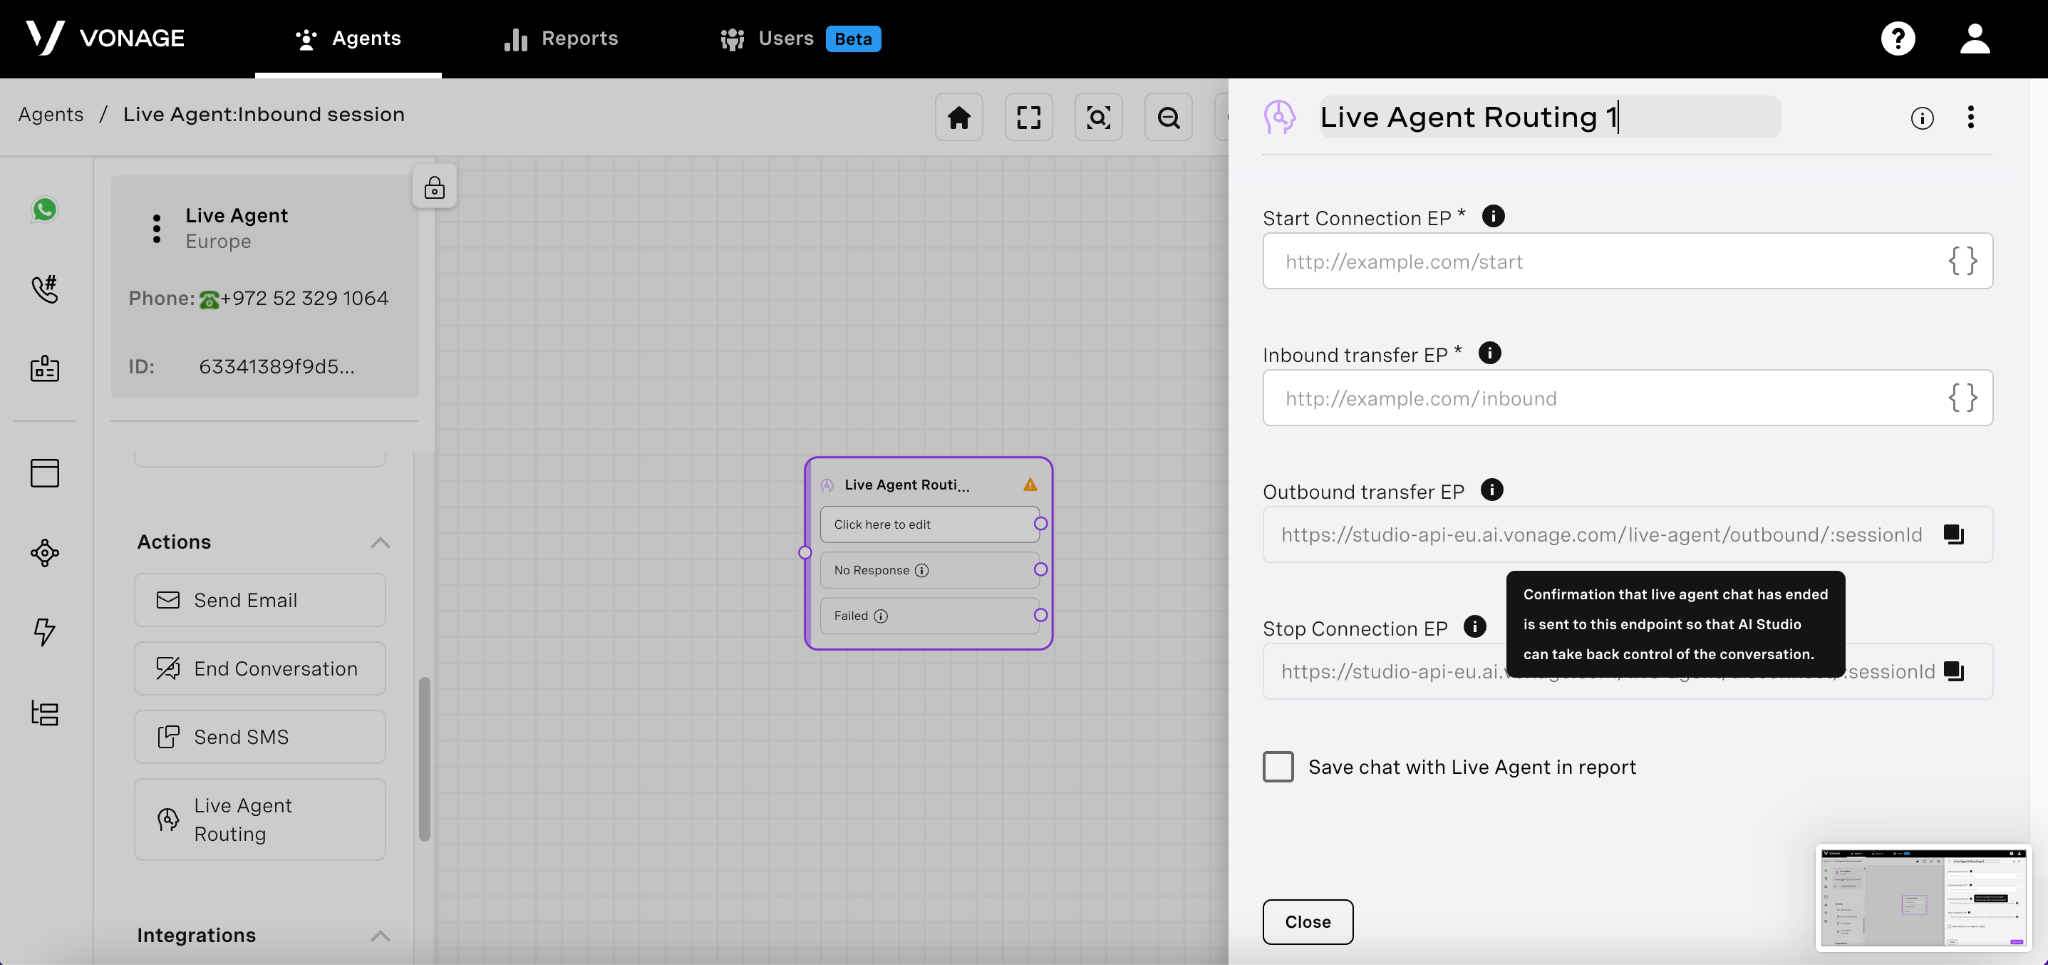The image size is (2048, 965).
Task: Collapse the Integrations section
Action: (380, 936)
